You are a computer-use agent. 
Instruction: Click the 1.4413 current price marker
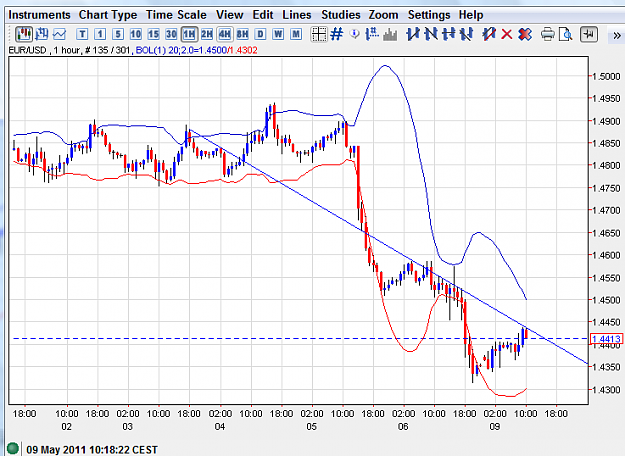tap(606, 339)
